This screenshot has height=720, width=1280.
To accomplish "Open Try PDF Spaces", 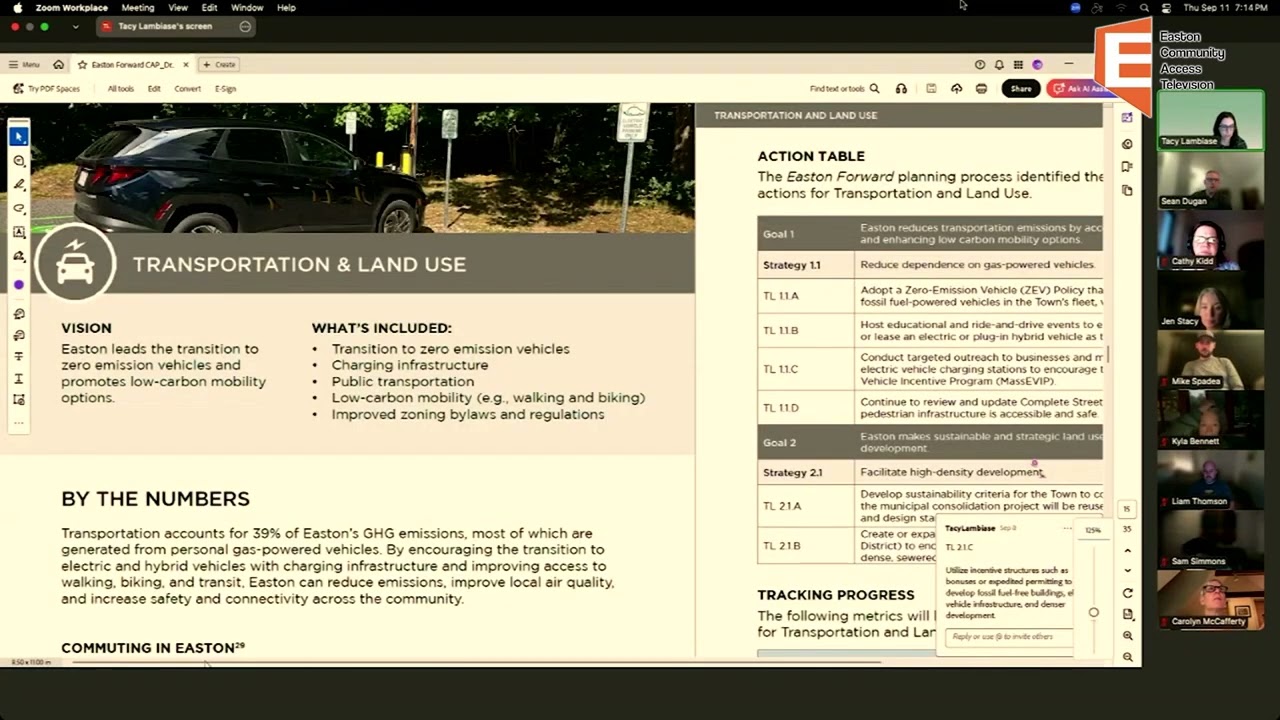I will coord(46,89).
